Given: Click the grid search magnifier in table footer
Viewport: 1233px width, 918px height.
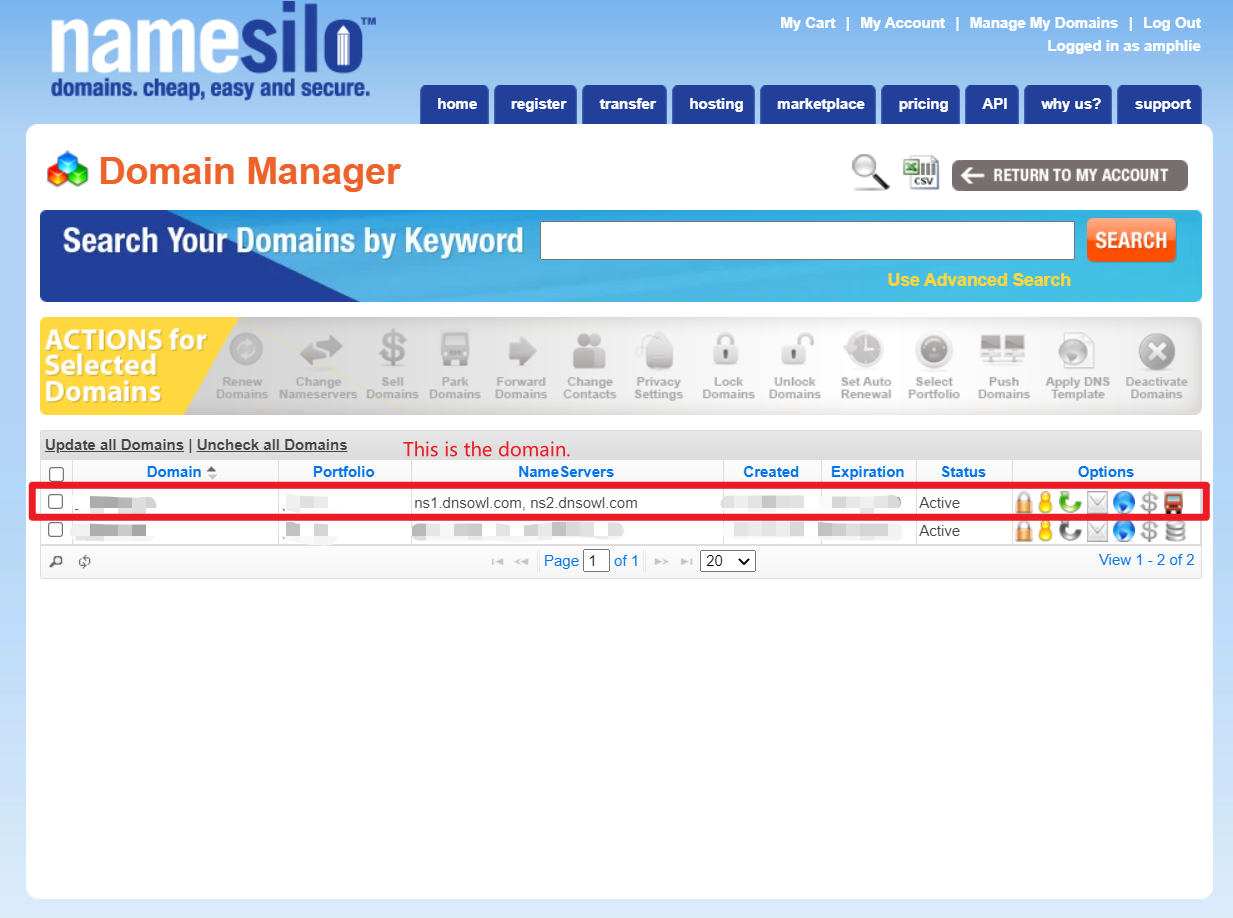Looking at the screenshot, I should 56,562.
